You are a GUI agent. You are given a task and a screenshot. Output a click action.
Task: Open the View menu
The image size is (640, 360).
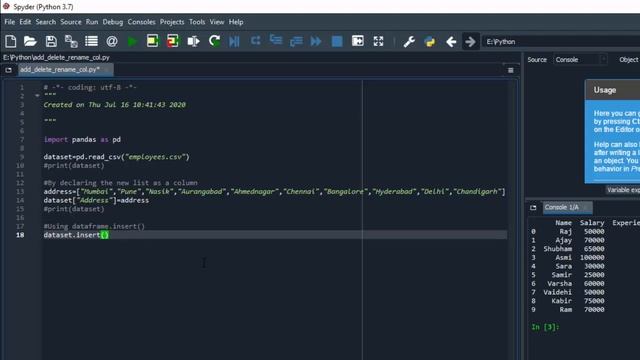(x=217, y=22)
